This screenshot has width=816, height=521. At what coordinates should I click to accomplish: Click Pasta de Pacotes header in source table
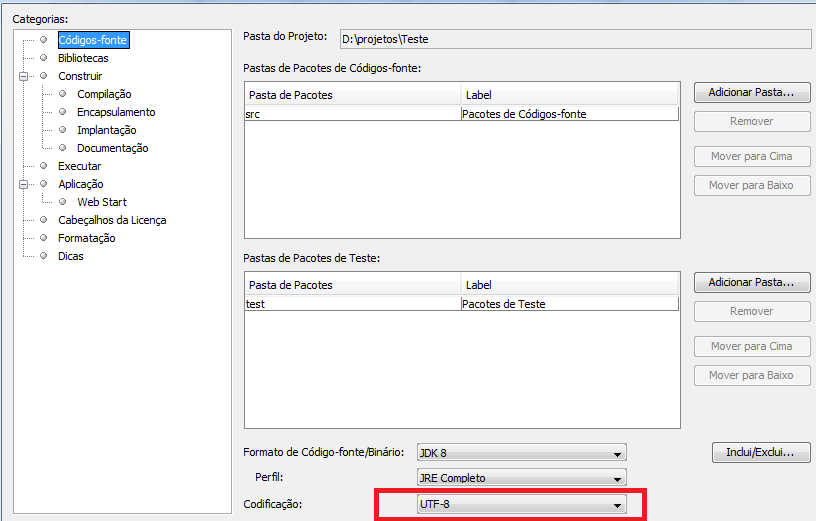[352, 95]
